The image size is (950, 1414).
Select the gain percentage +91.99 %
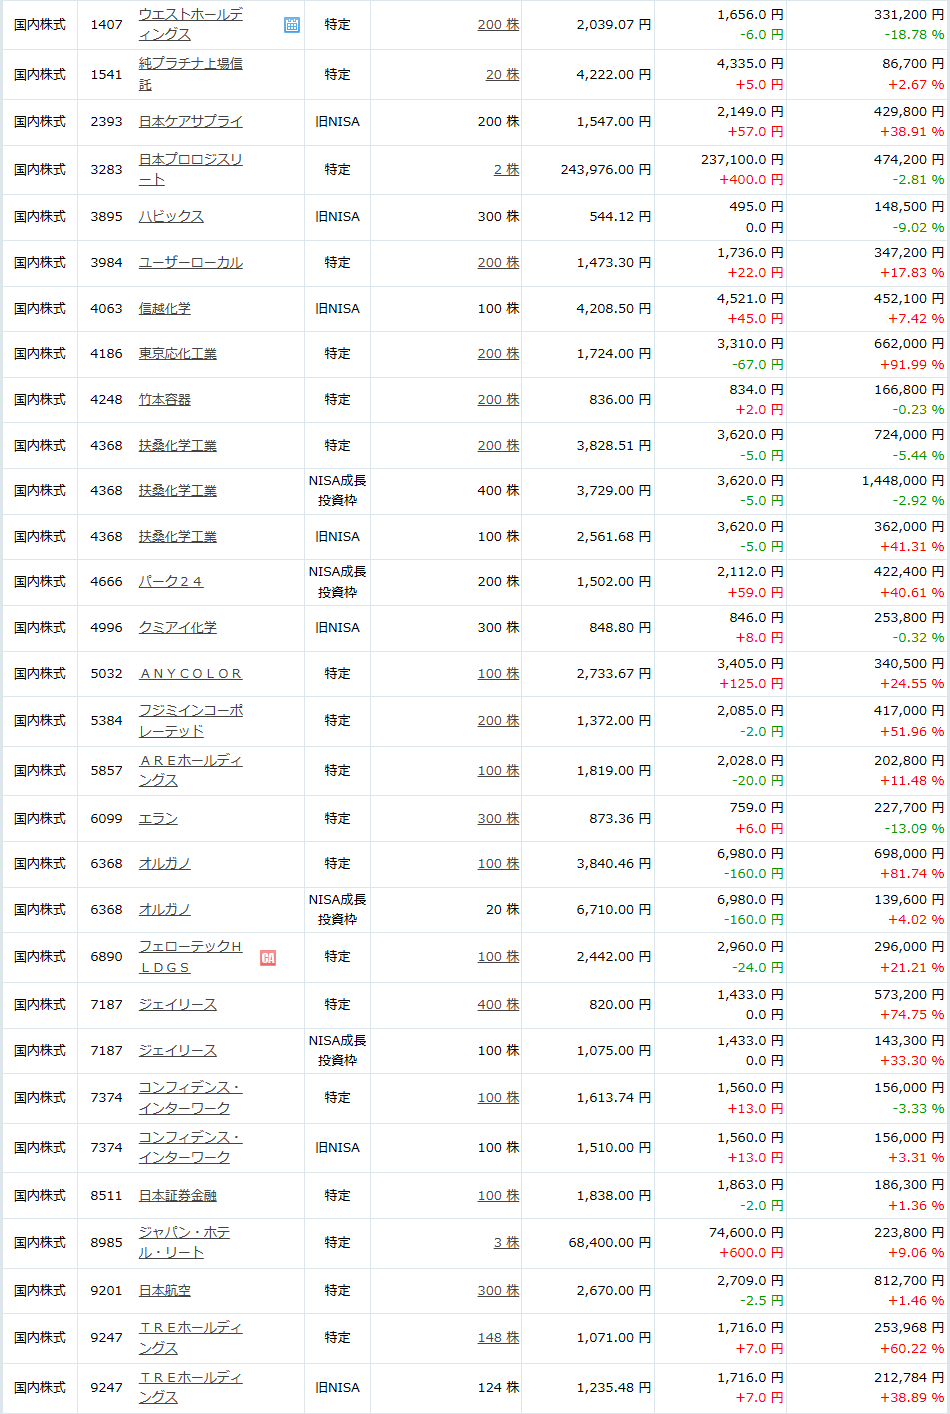(911, 364)
